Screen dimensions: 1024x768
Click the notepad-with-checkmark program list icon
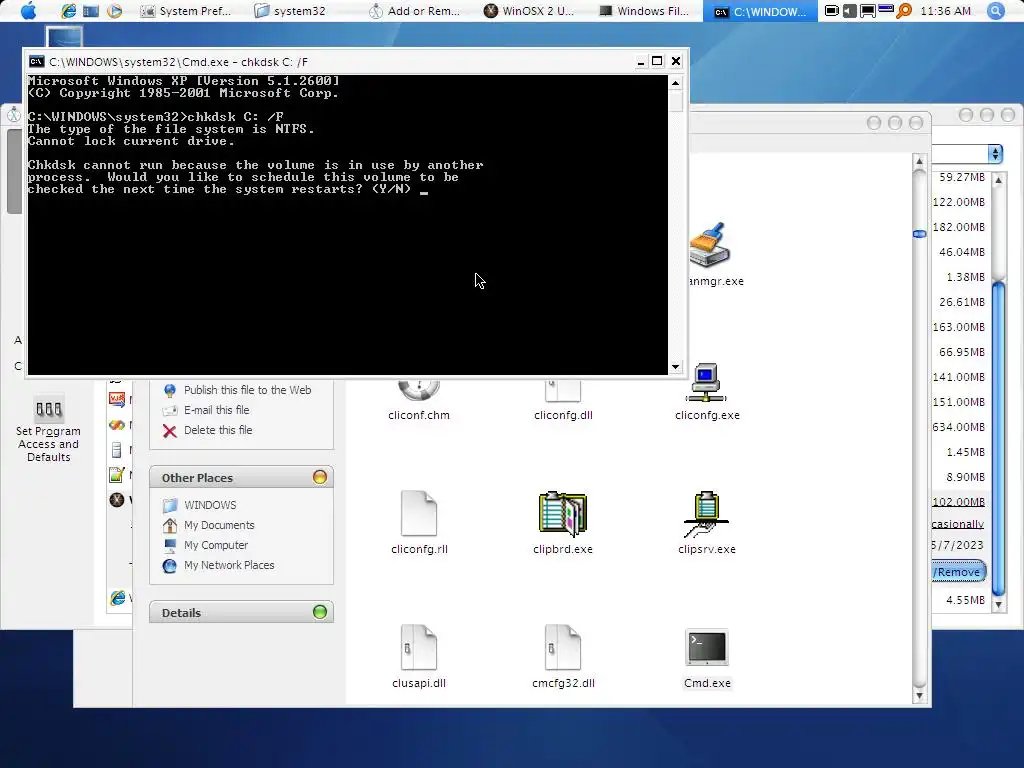[116, 475]
